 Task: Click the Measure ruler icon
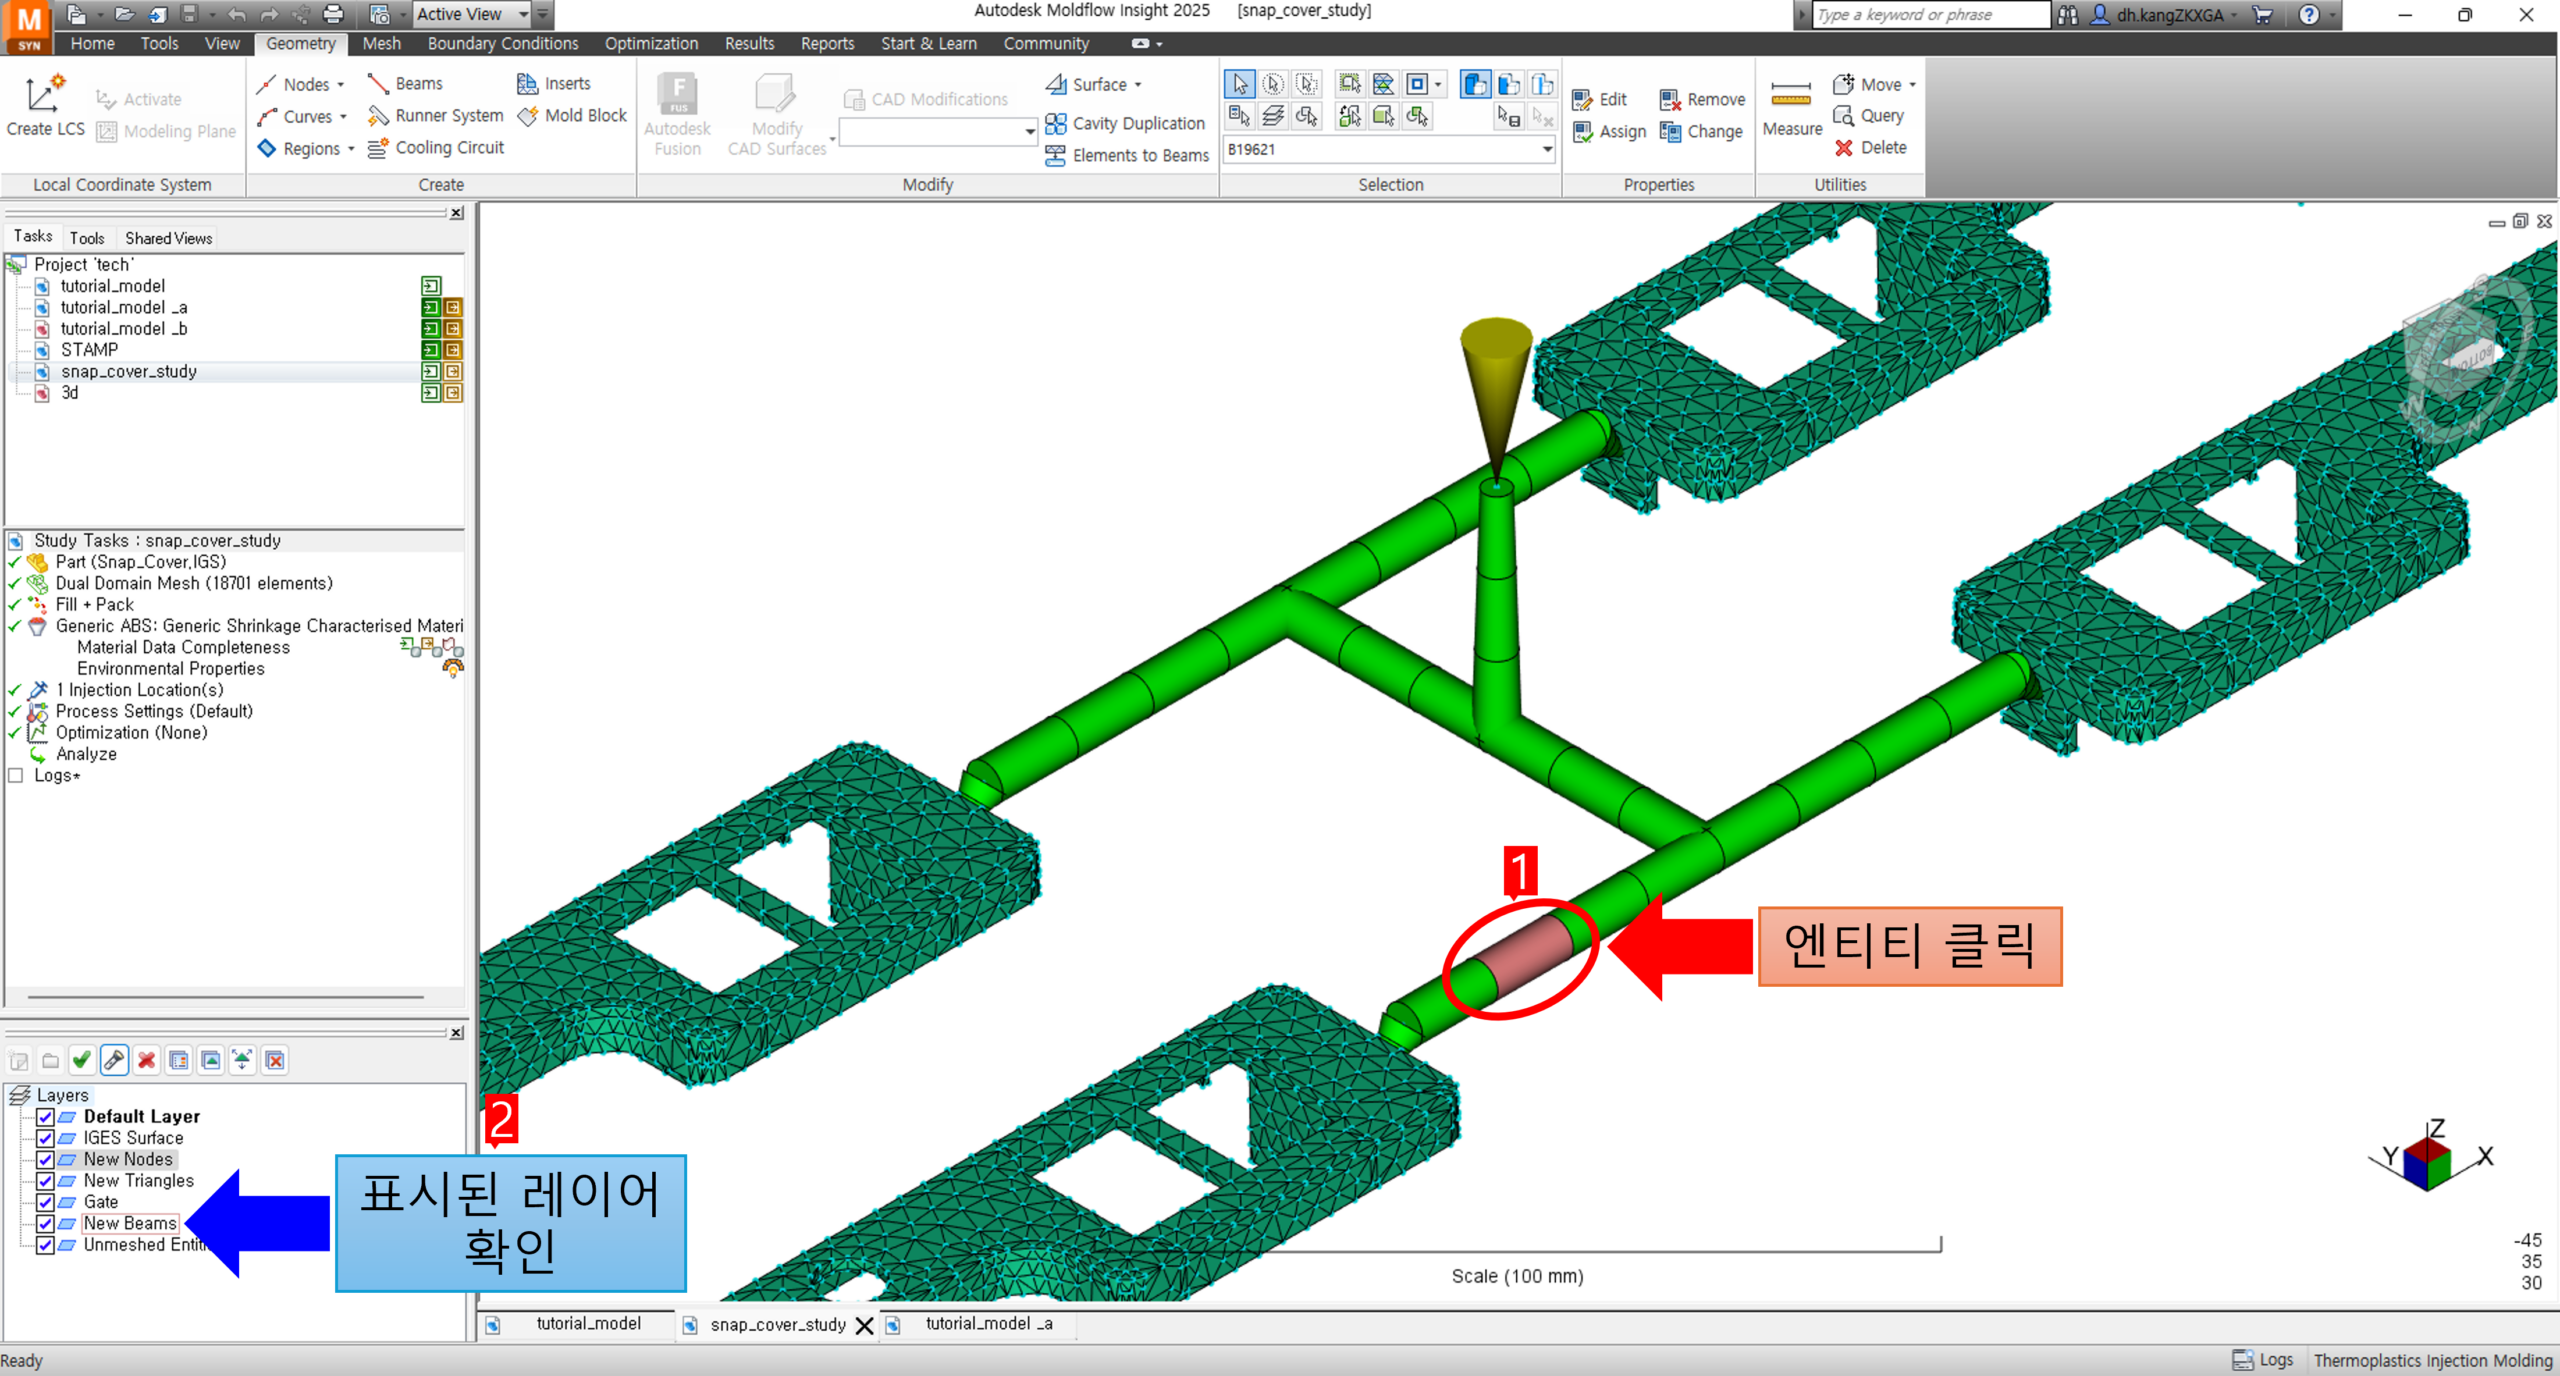pos(1790,95)
